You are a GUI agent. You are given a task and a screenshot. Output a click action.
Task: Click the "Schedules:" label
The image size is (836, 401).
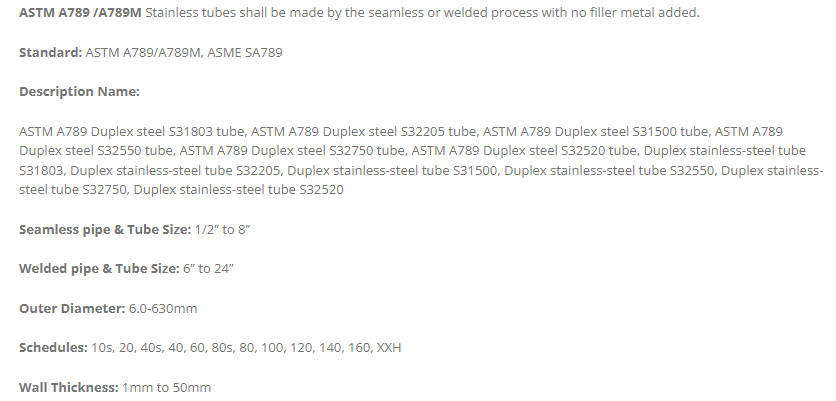53,347
